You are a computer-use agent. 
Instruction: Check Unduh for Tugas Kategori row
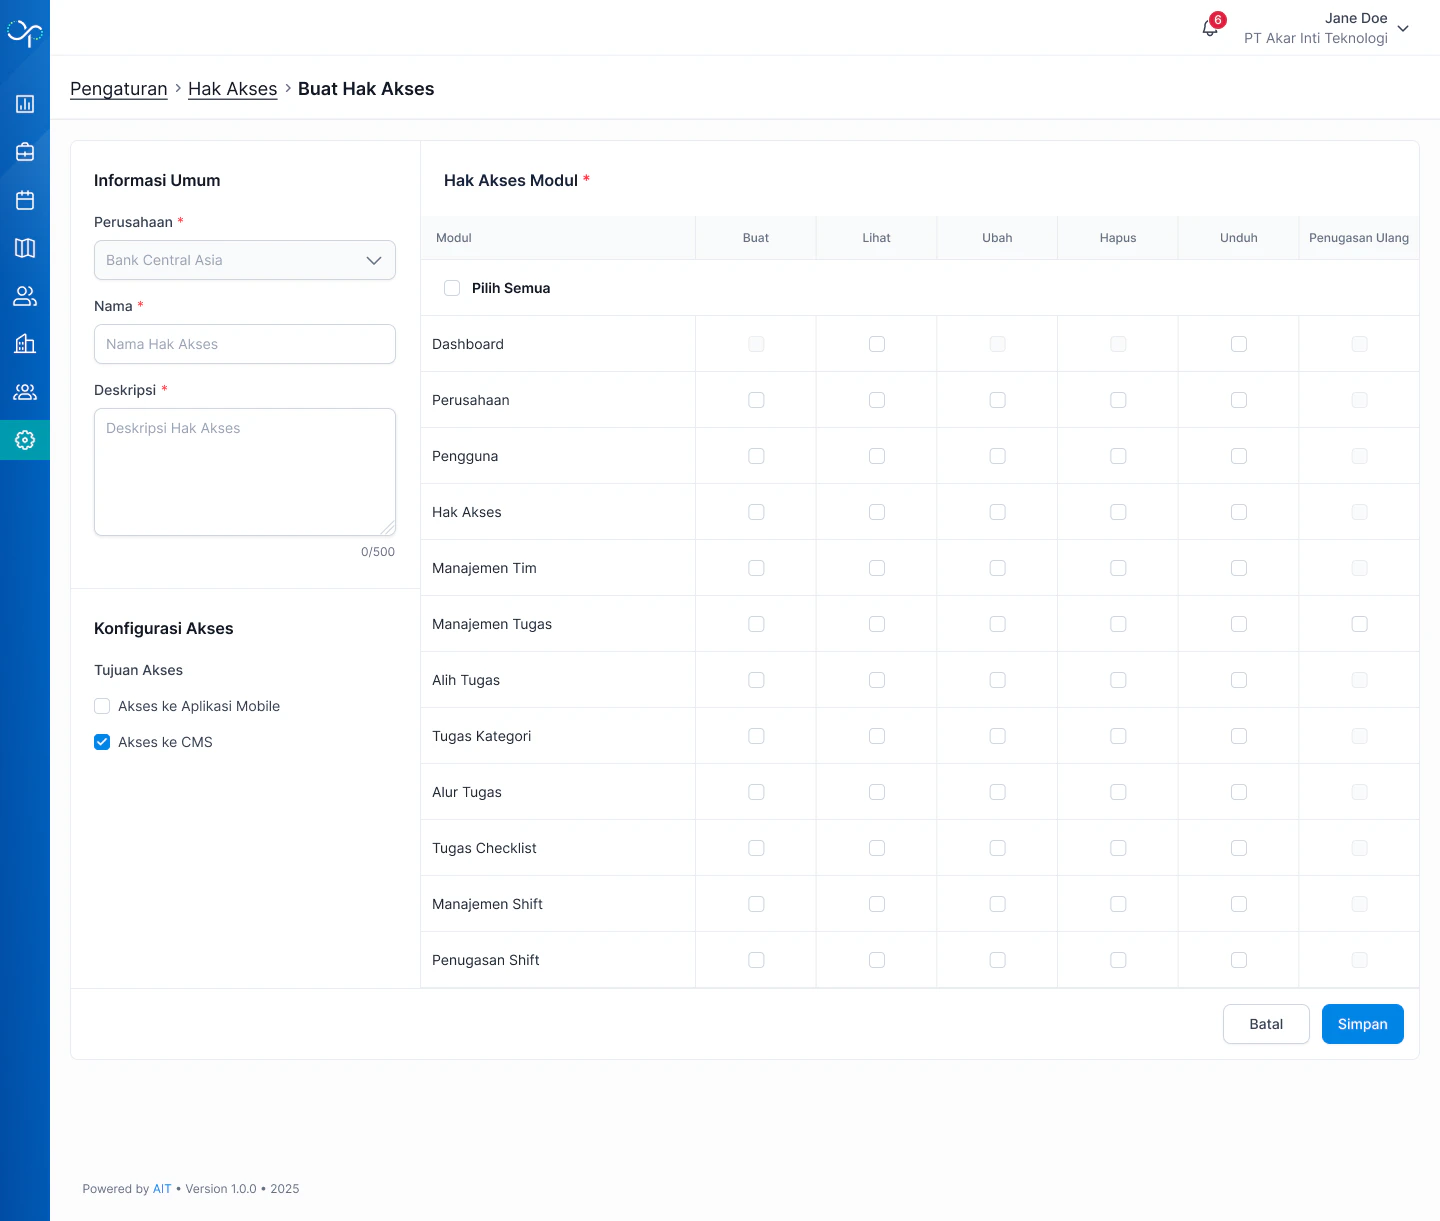[1239, 736]
